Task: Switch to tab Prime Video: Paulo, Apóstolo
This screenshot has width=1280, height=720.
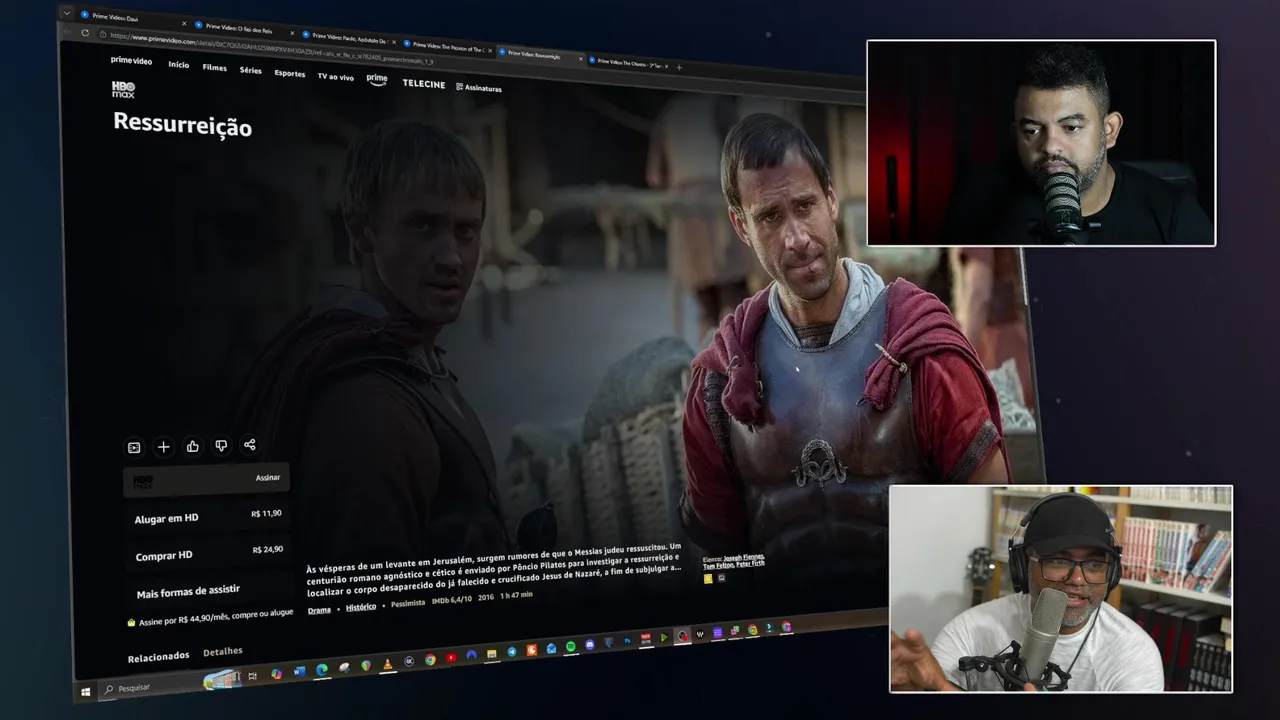Action: coord(349,38)
